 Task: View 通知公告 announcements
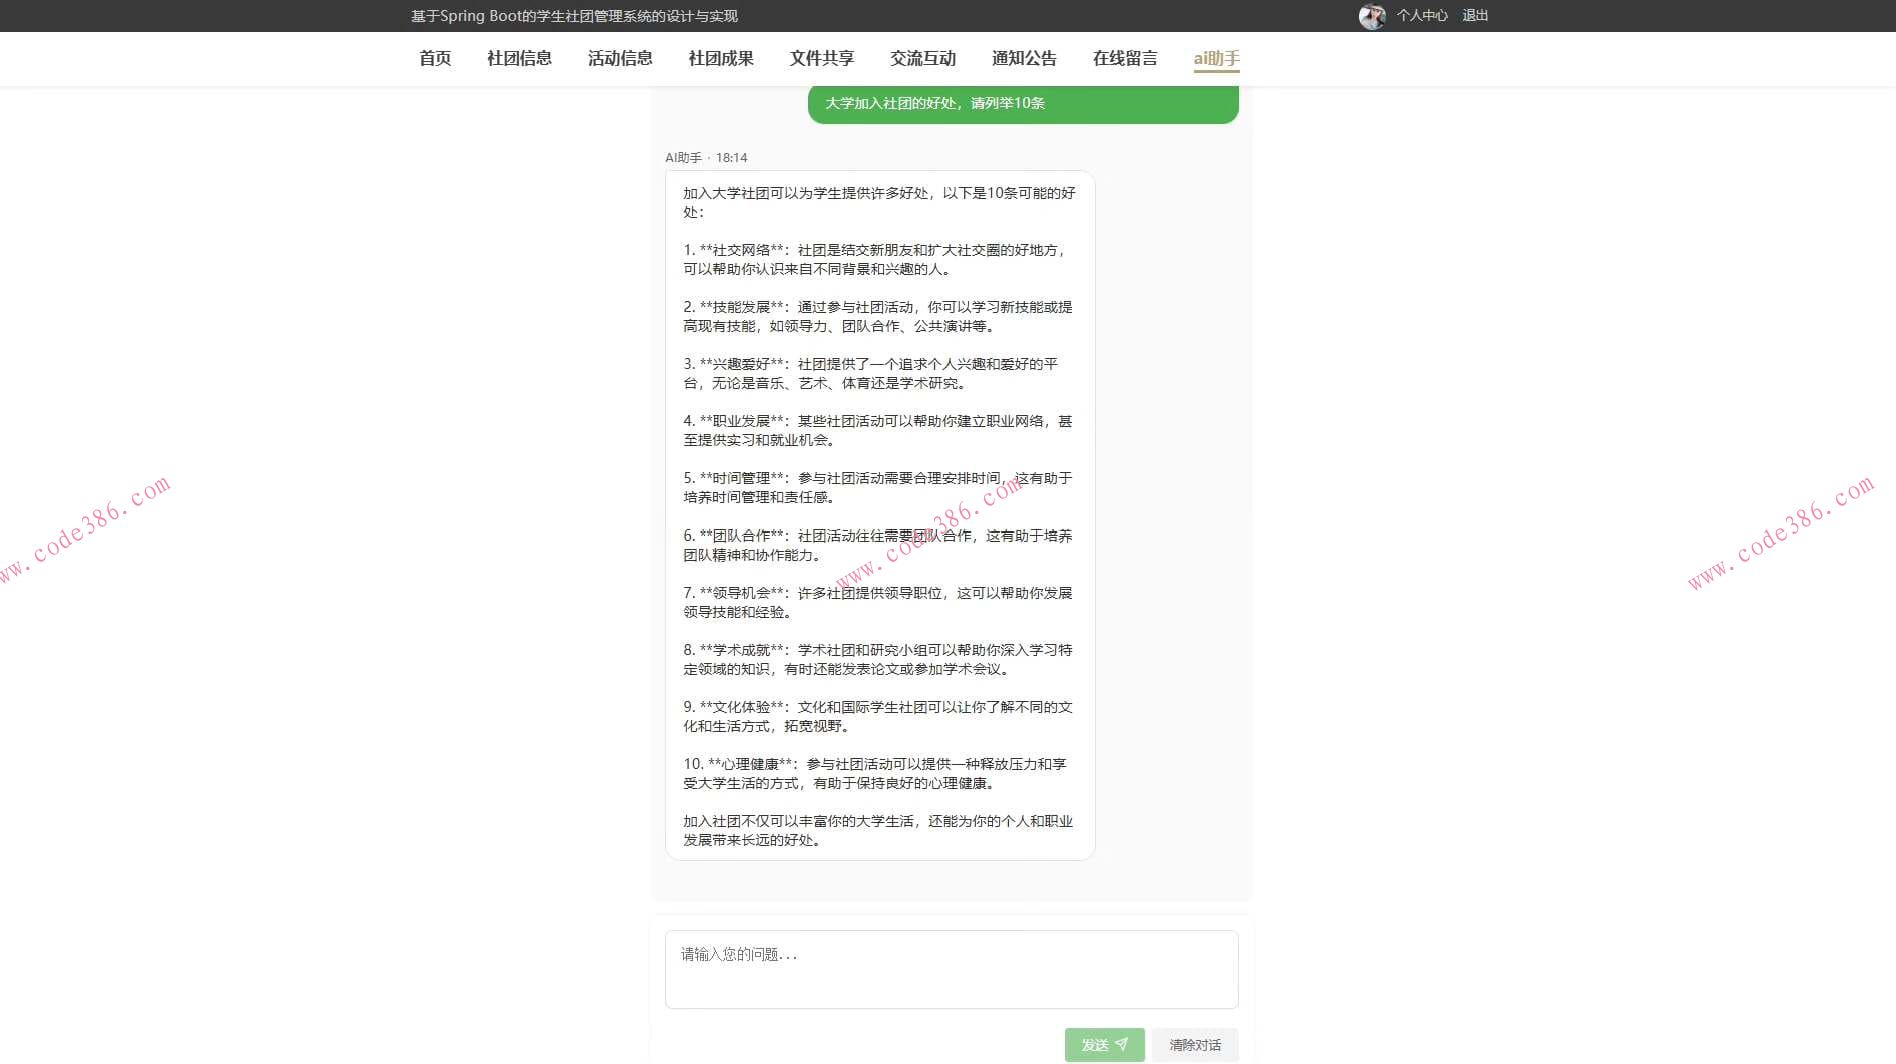[1023, 58]
